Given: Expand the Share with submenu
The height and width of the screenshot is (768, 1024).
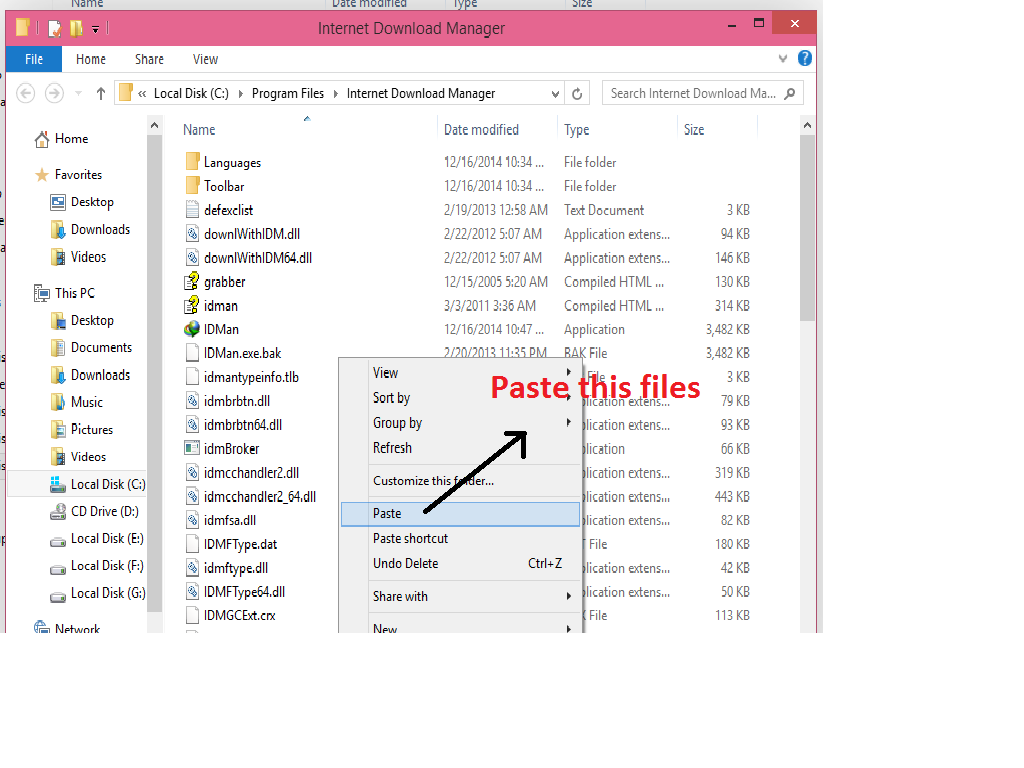Looking at the screenshot, I should coord(460,596).
